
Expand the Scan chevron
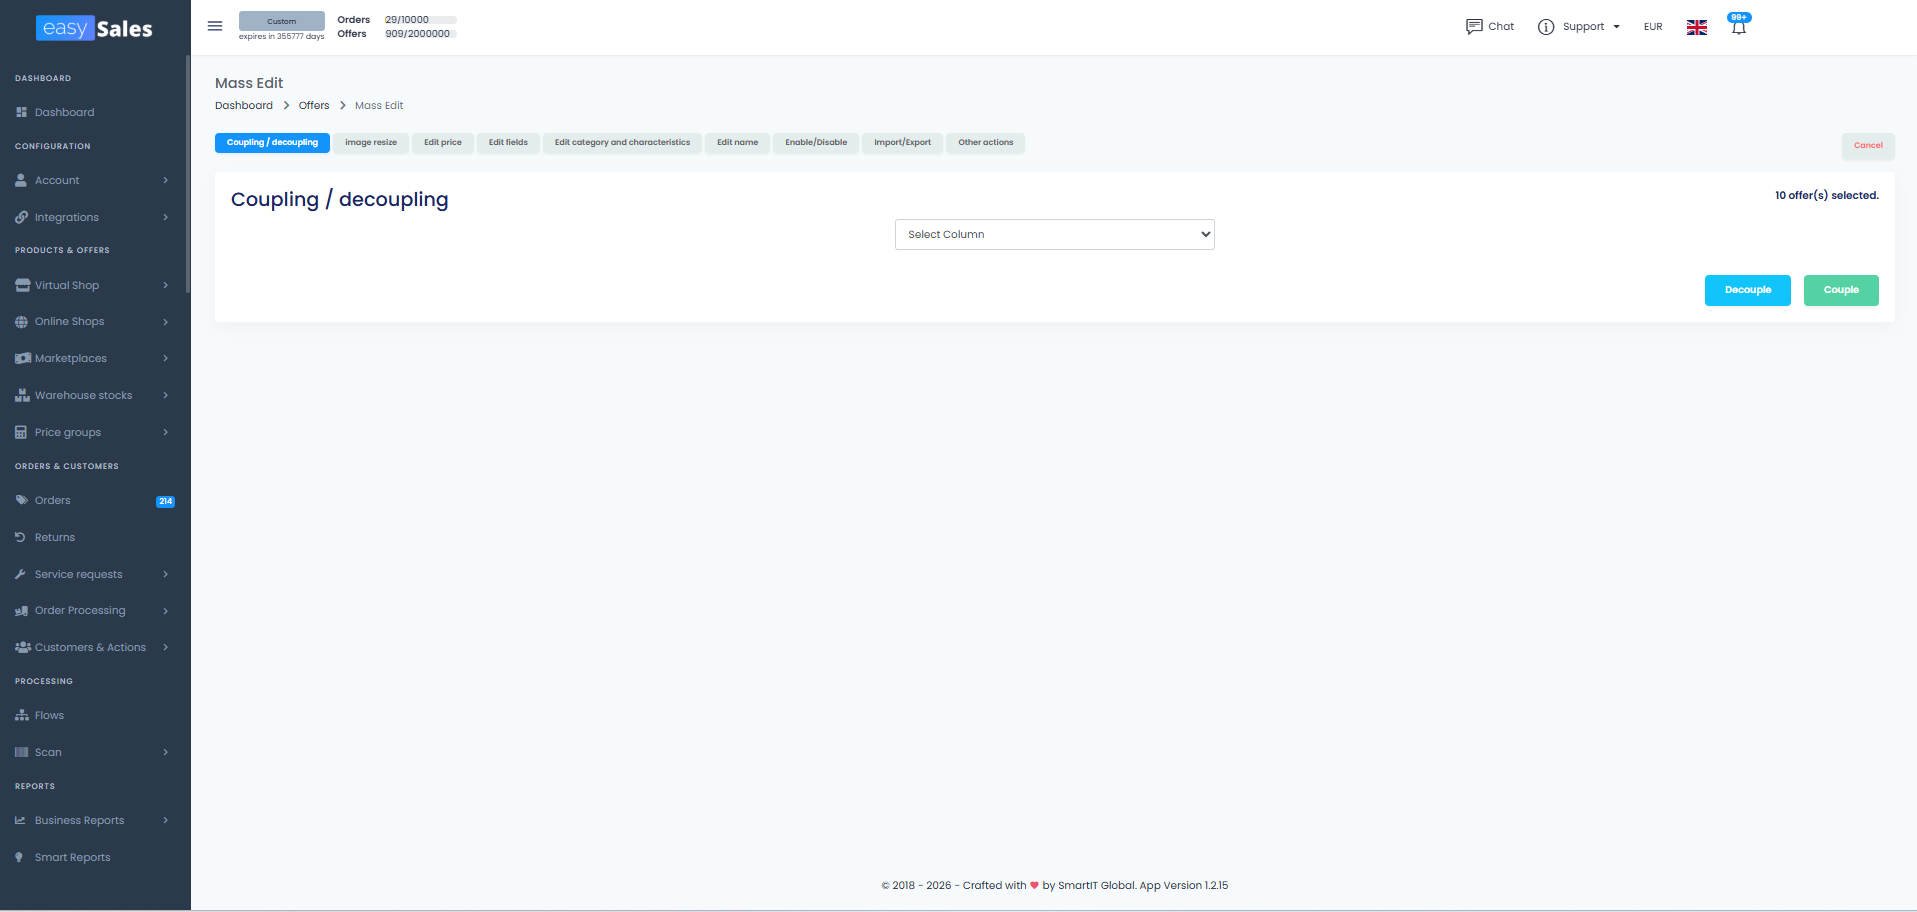point(165,752)
